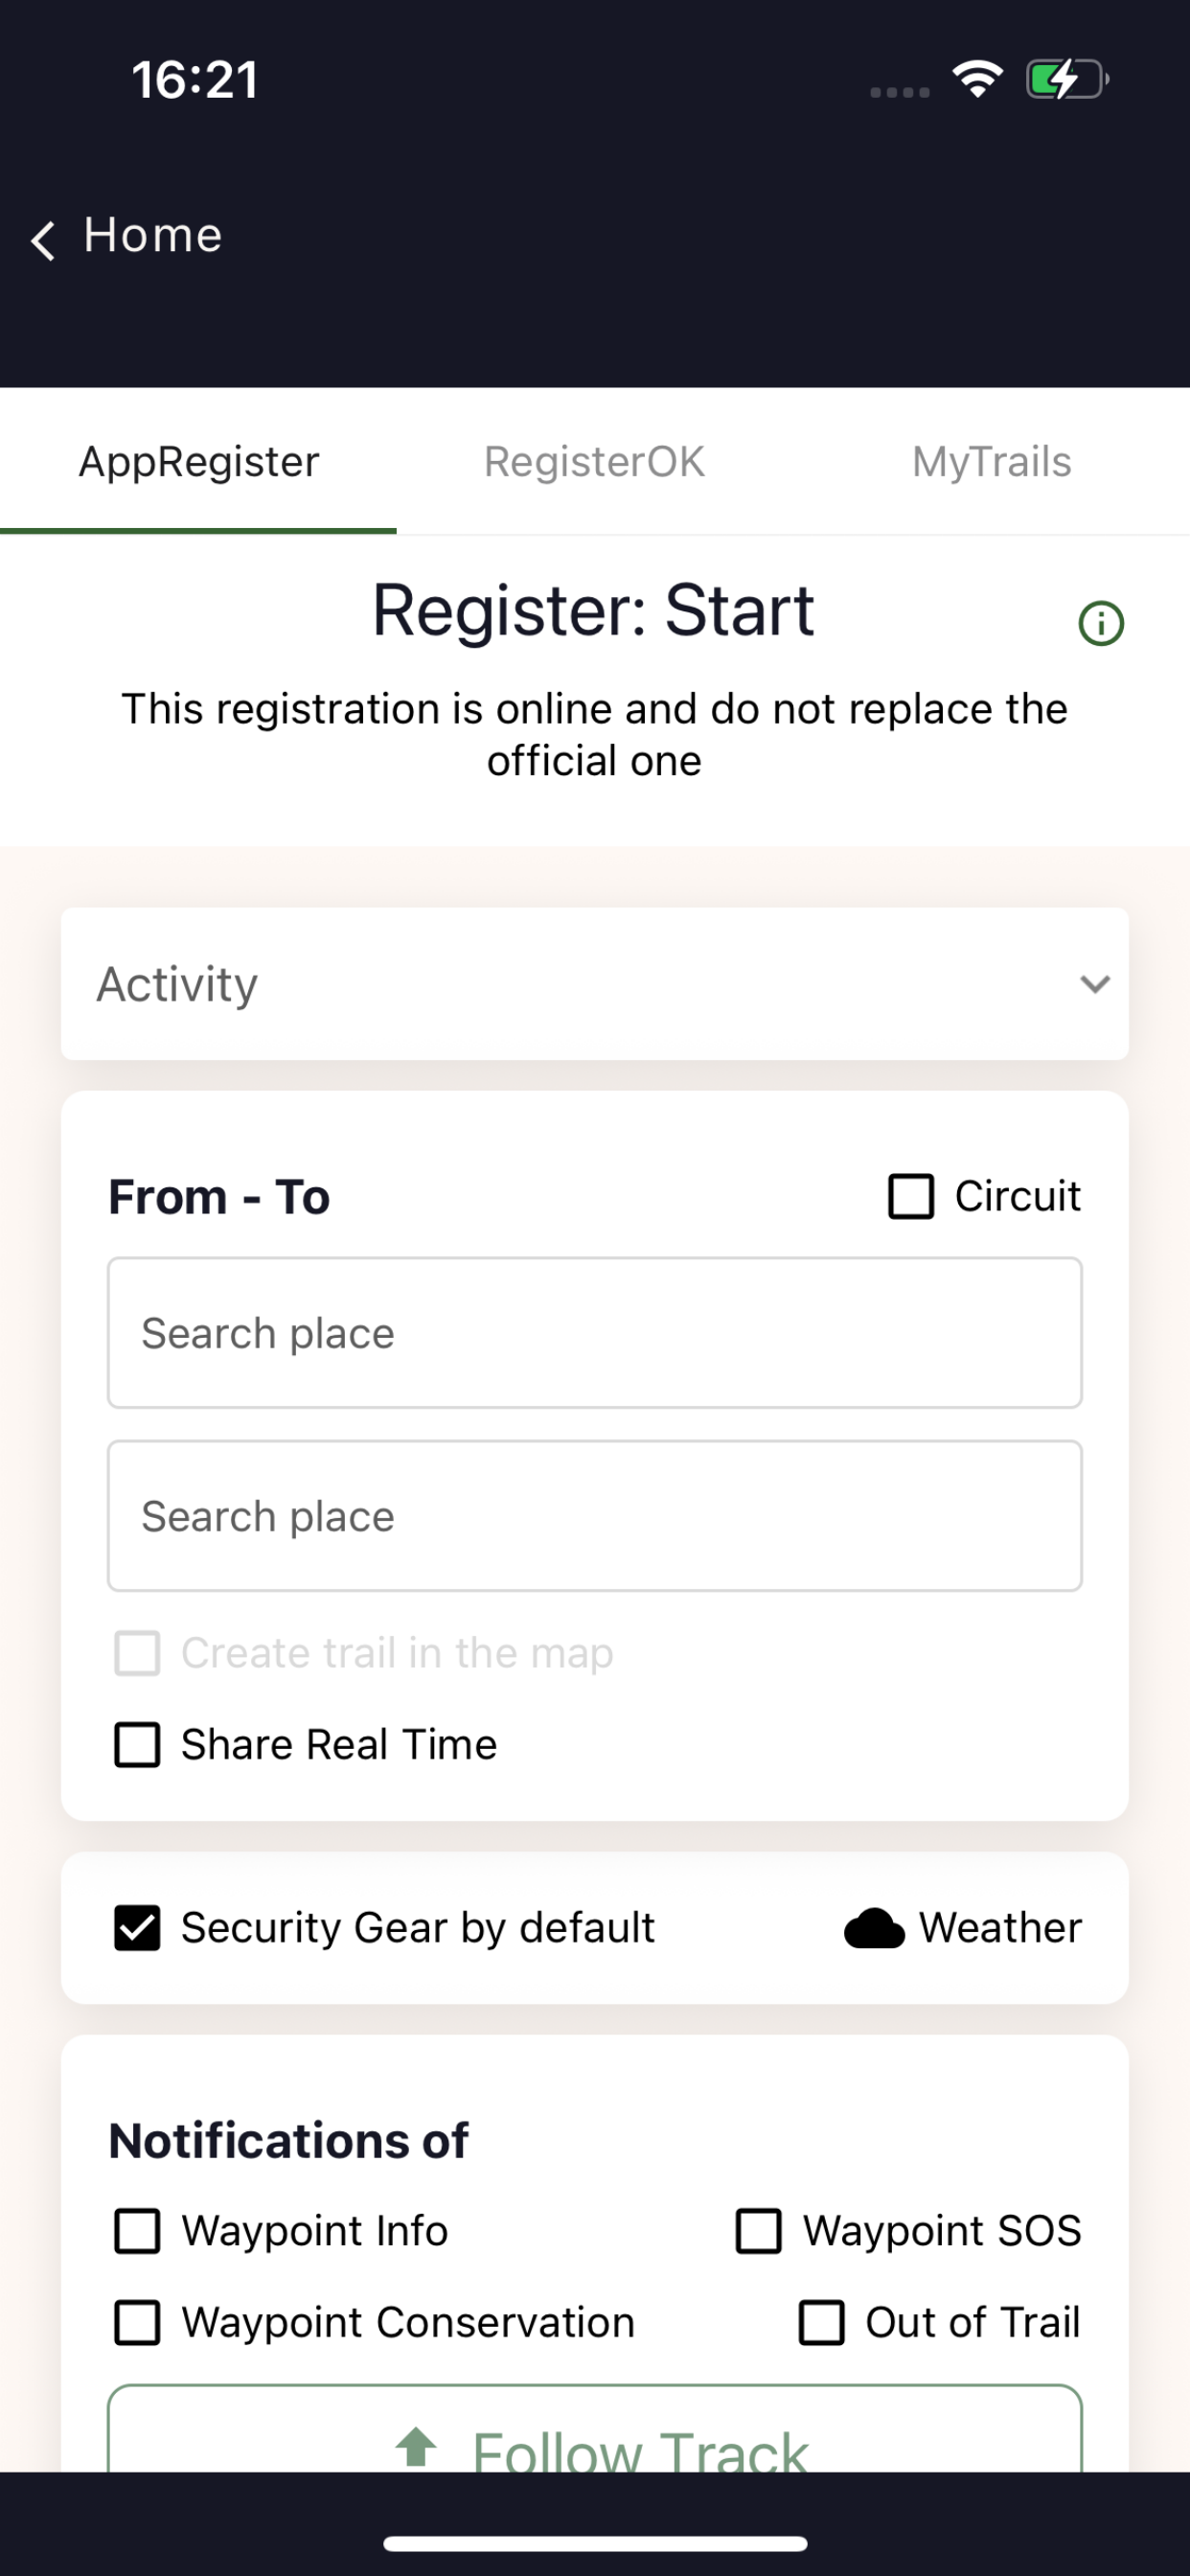The width and height of the screenshot is (1190, 2576).
Task: Go back via the Home link
Action: click(x=152, y=236)
